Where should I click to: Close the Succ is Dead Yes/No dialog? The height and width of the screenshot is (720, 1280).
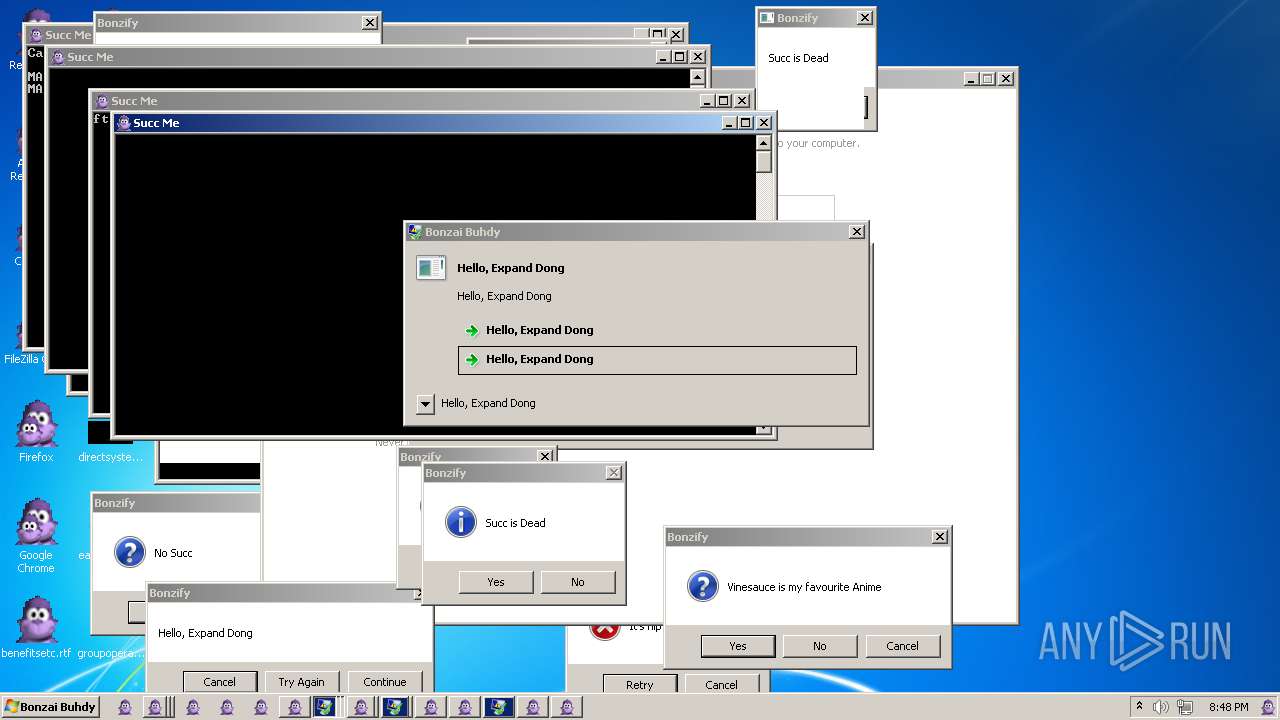(x=614, y=473)
